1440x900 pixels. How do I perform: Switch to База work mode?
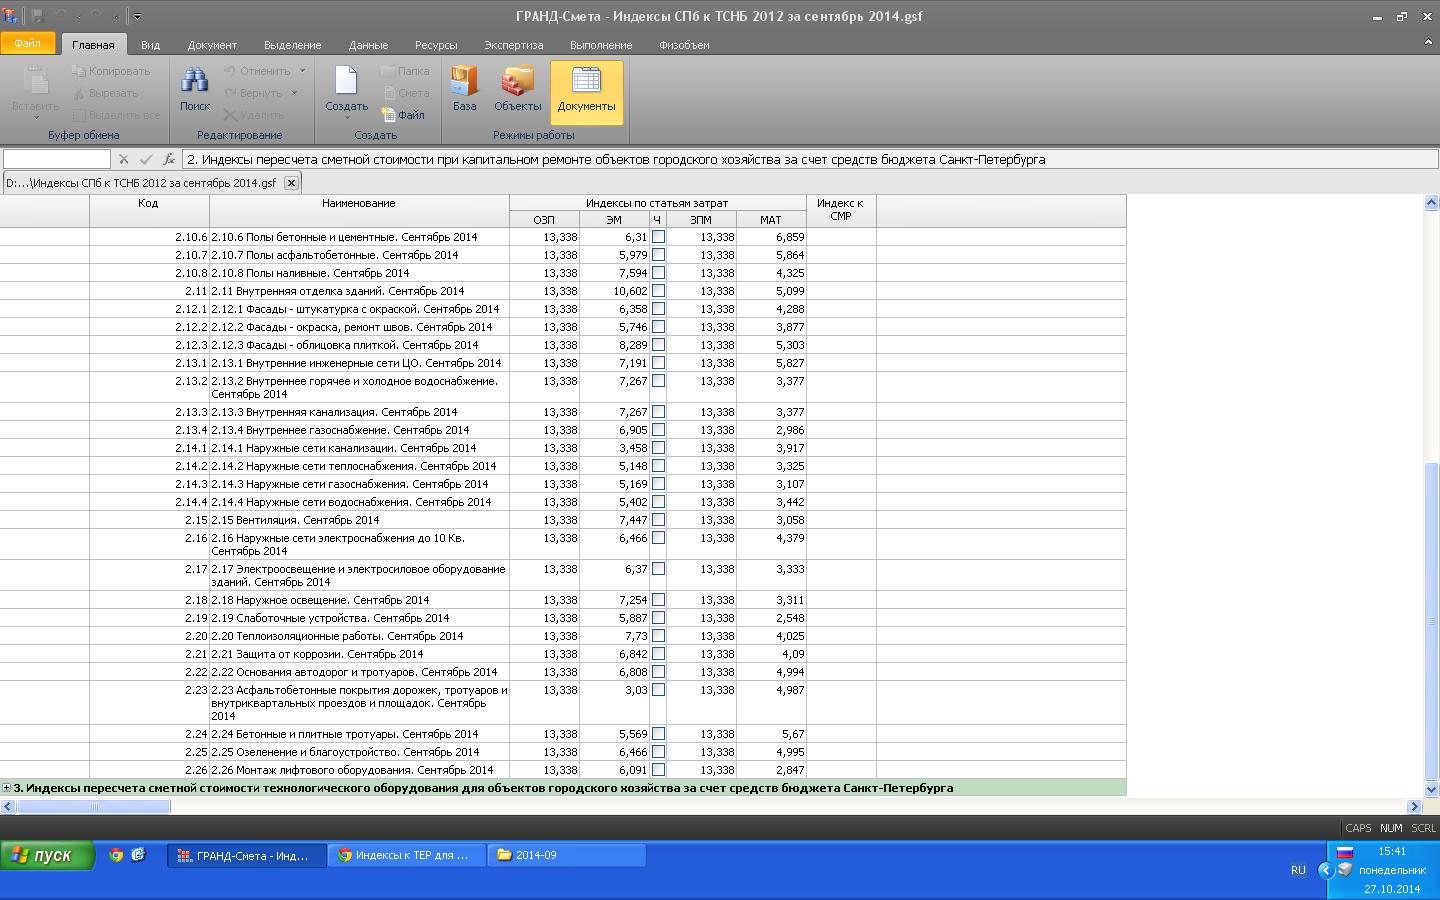point(464,90)
